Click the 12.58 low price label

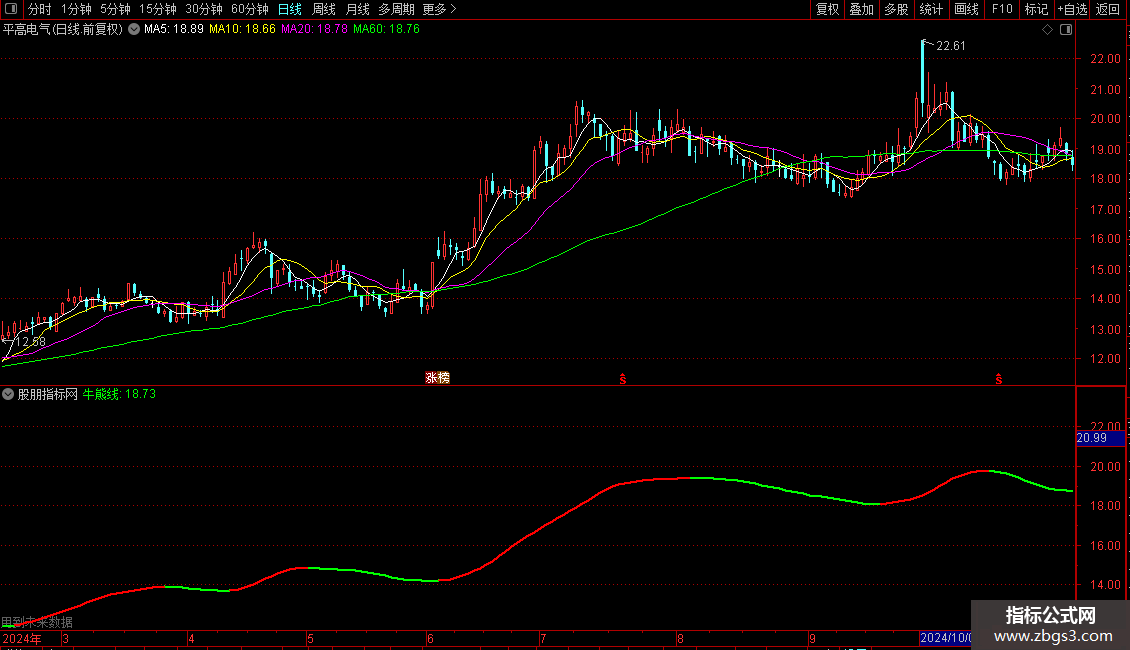(x=30, y=342)
